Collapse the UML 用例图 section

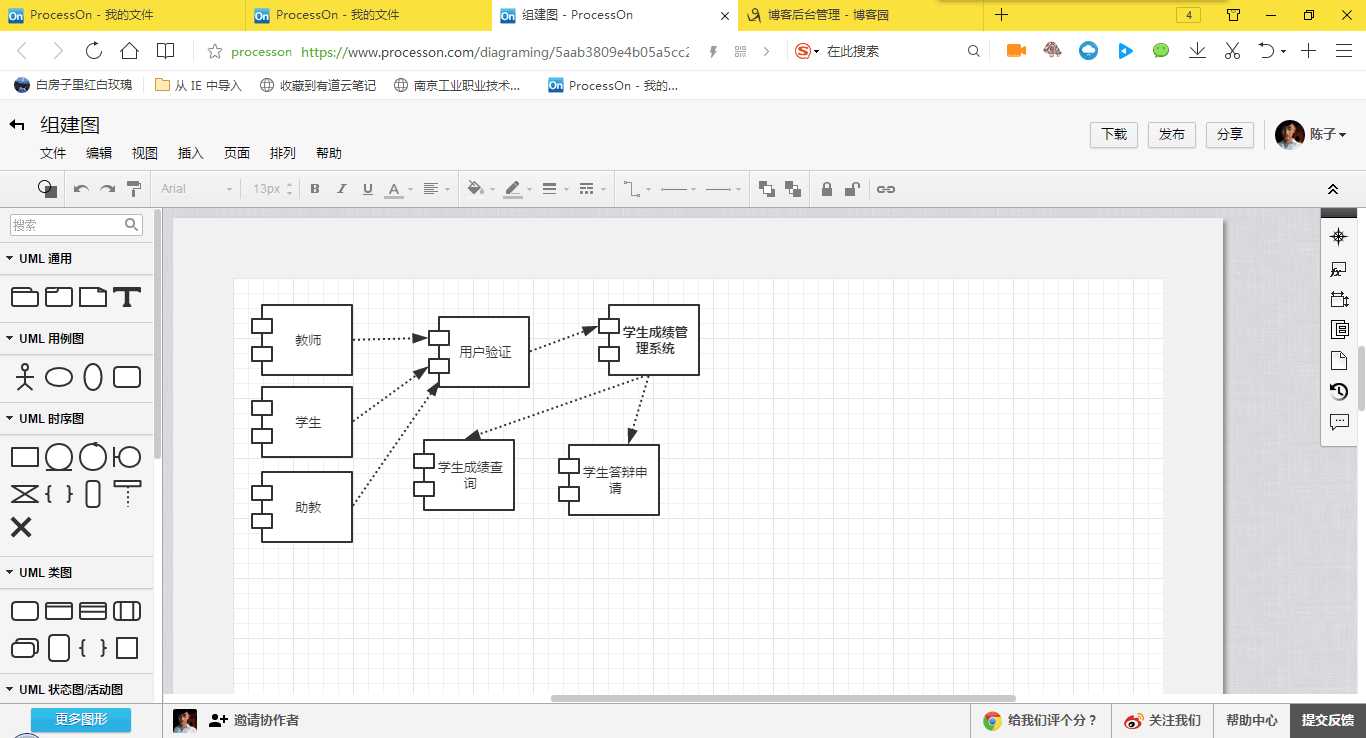click(x=10, y=339)
